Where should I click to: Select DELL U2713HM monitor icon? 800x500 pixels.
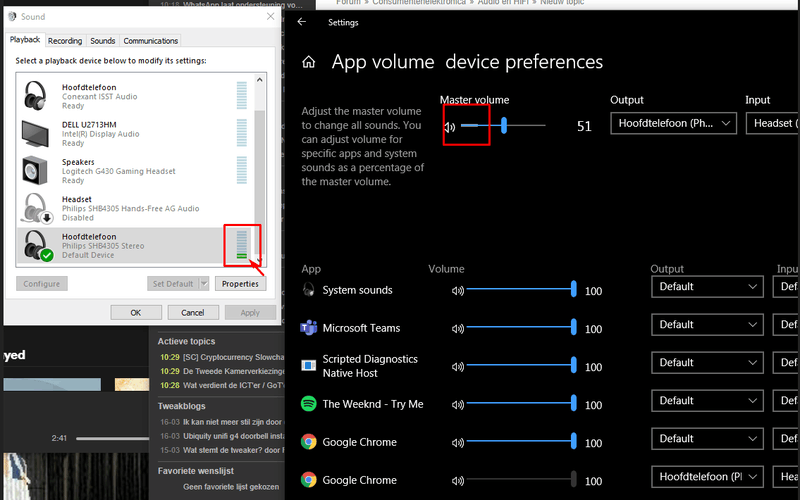pos(35,133)
